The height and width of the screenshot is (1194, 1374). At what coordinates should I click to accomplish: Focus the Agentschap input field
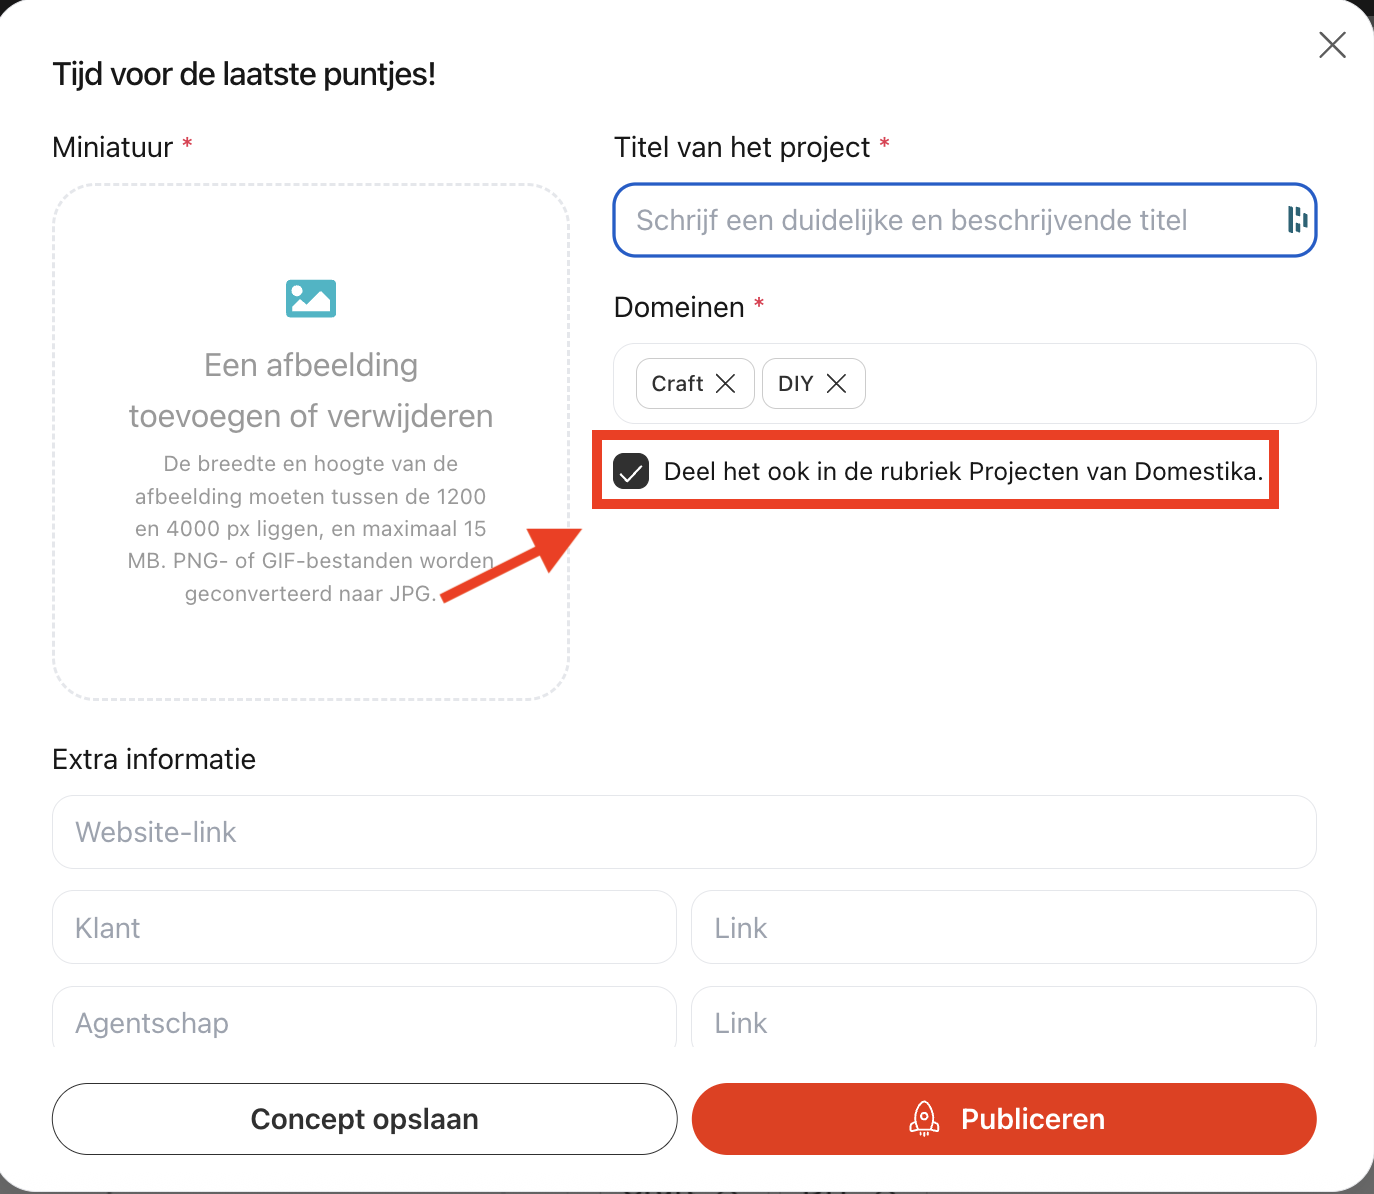(x=365, y=1018)
